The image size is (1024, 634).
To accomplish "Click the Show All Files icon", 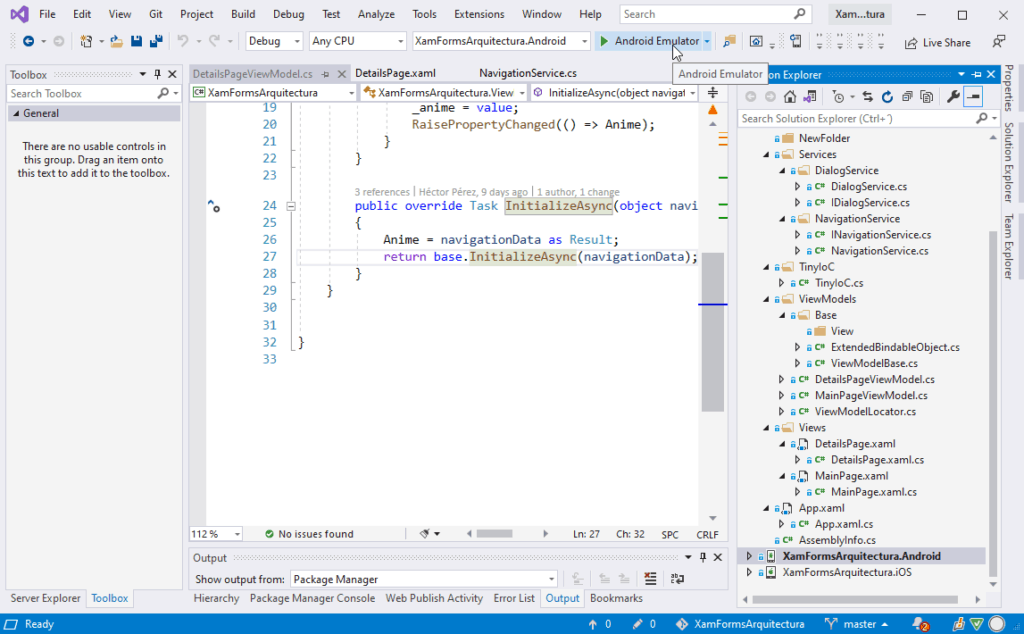I will tap(926, 97).
